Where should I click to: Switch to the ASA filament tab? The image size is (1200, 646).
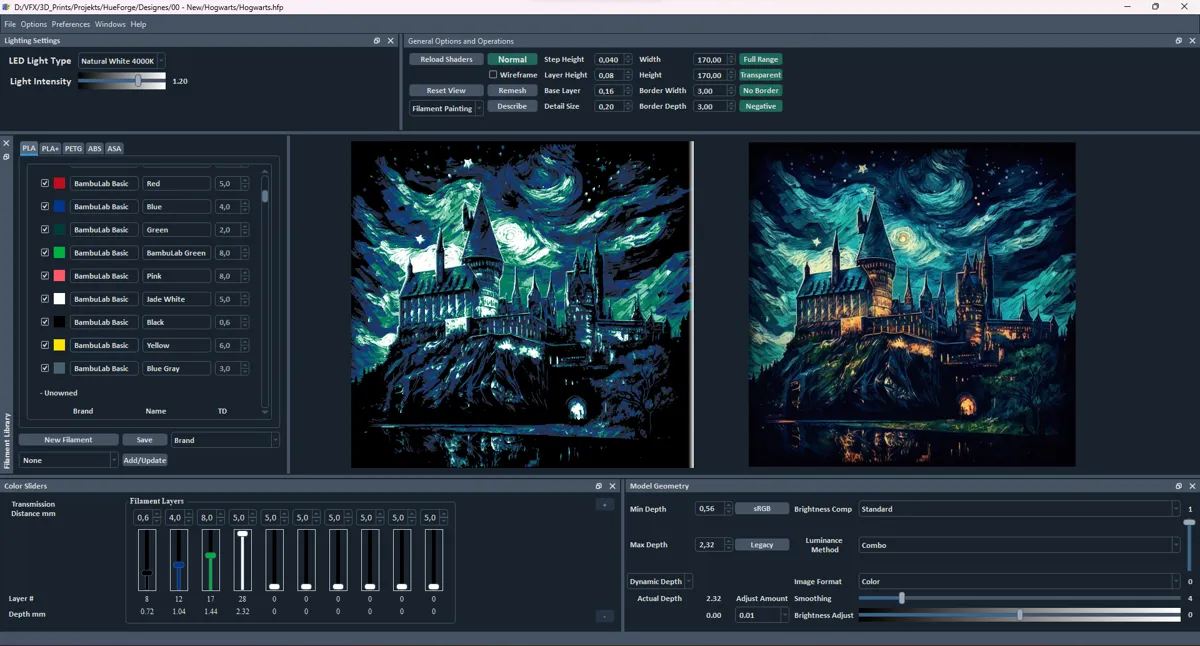point(114,149)
